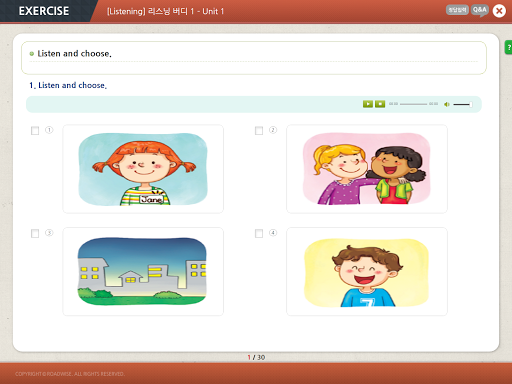The width and height of the screenshot is (512, 384).
Task: Select the picture of two girl friends
Action: click(x=367, y=169)
